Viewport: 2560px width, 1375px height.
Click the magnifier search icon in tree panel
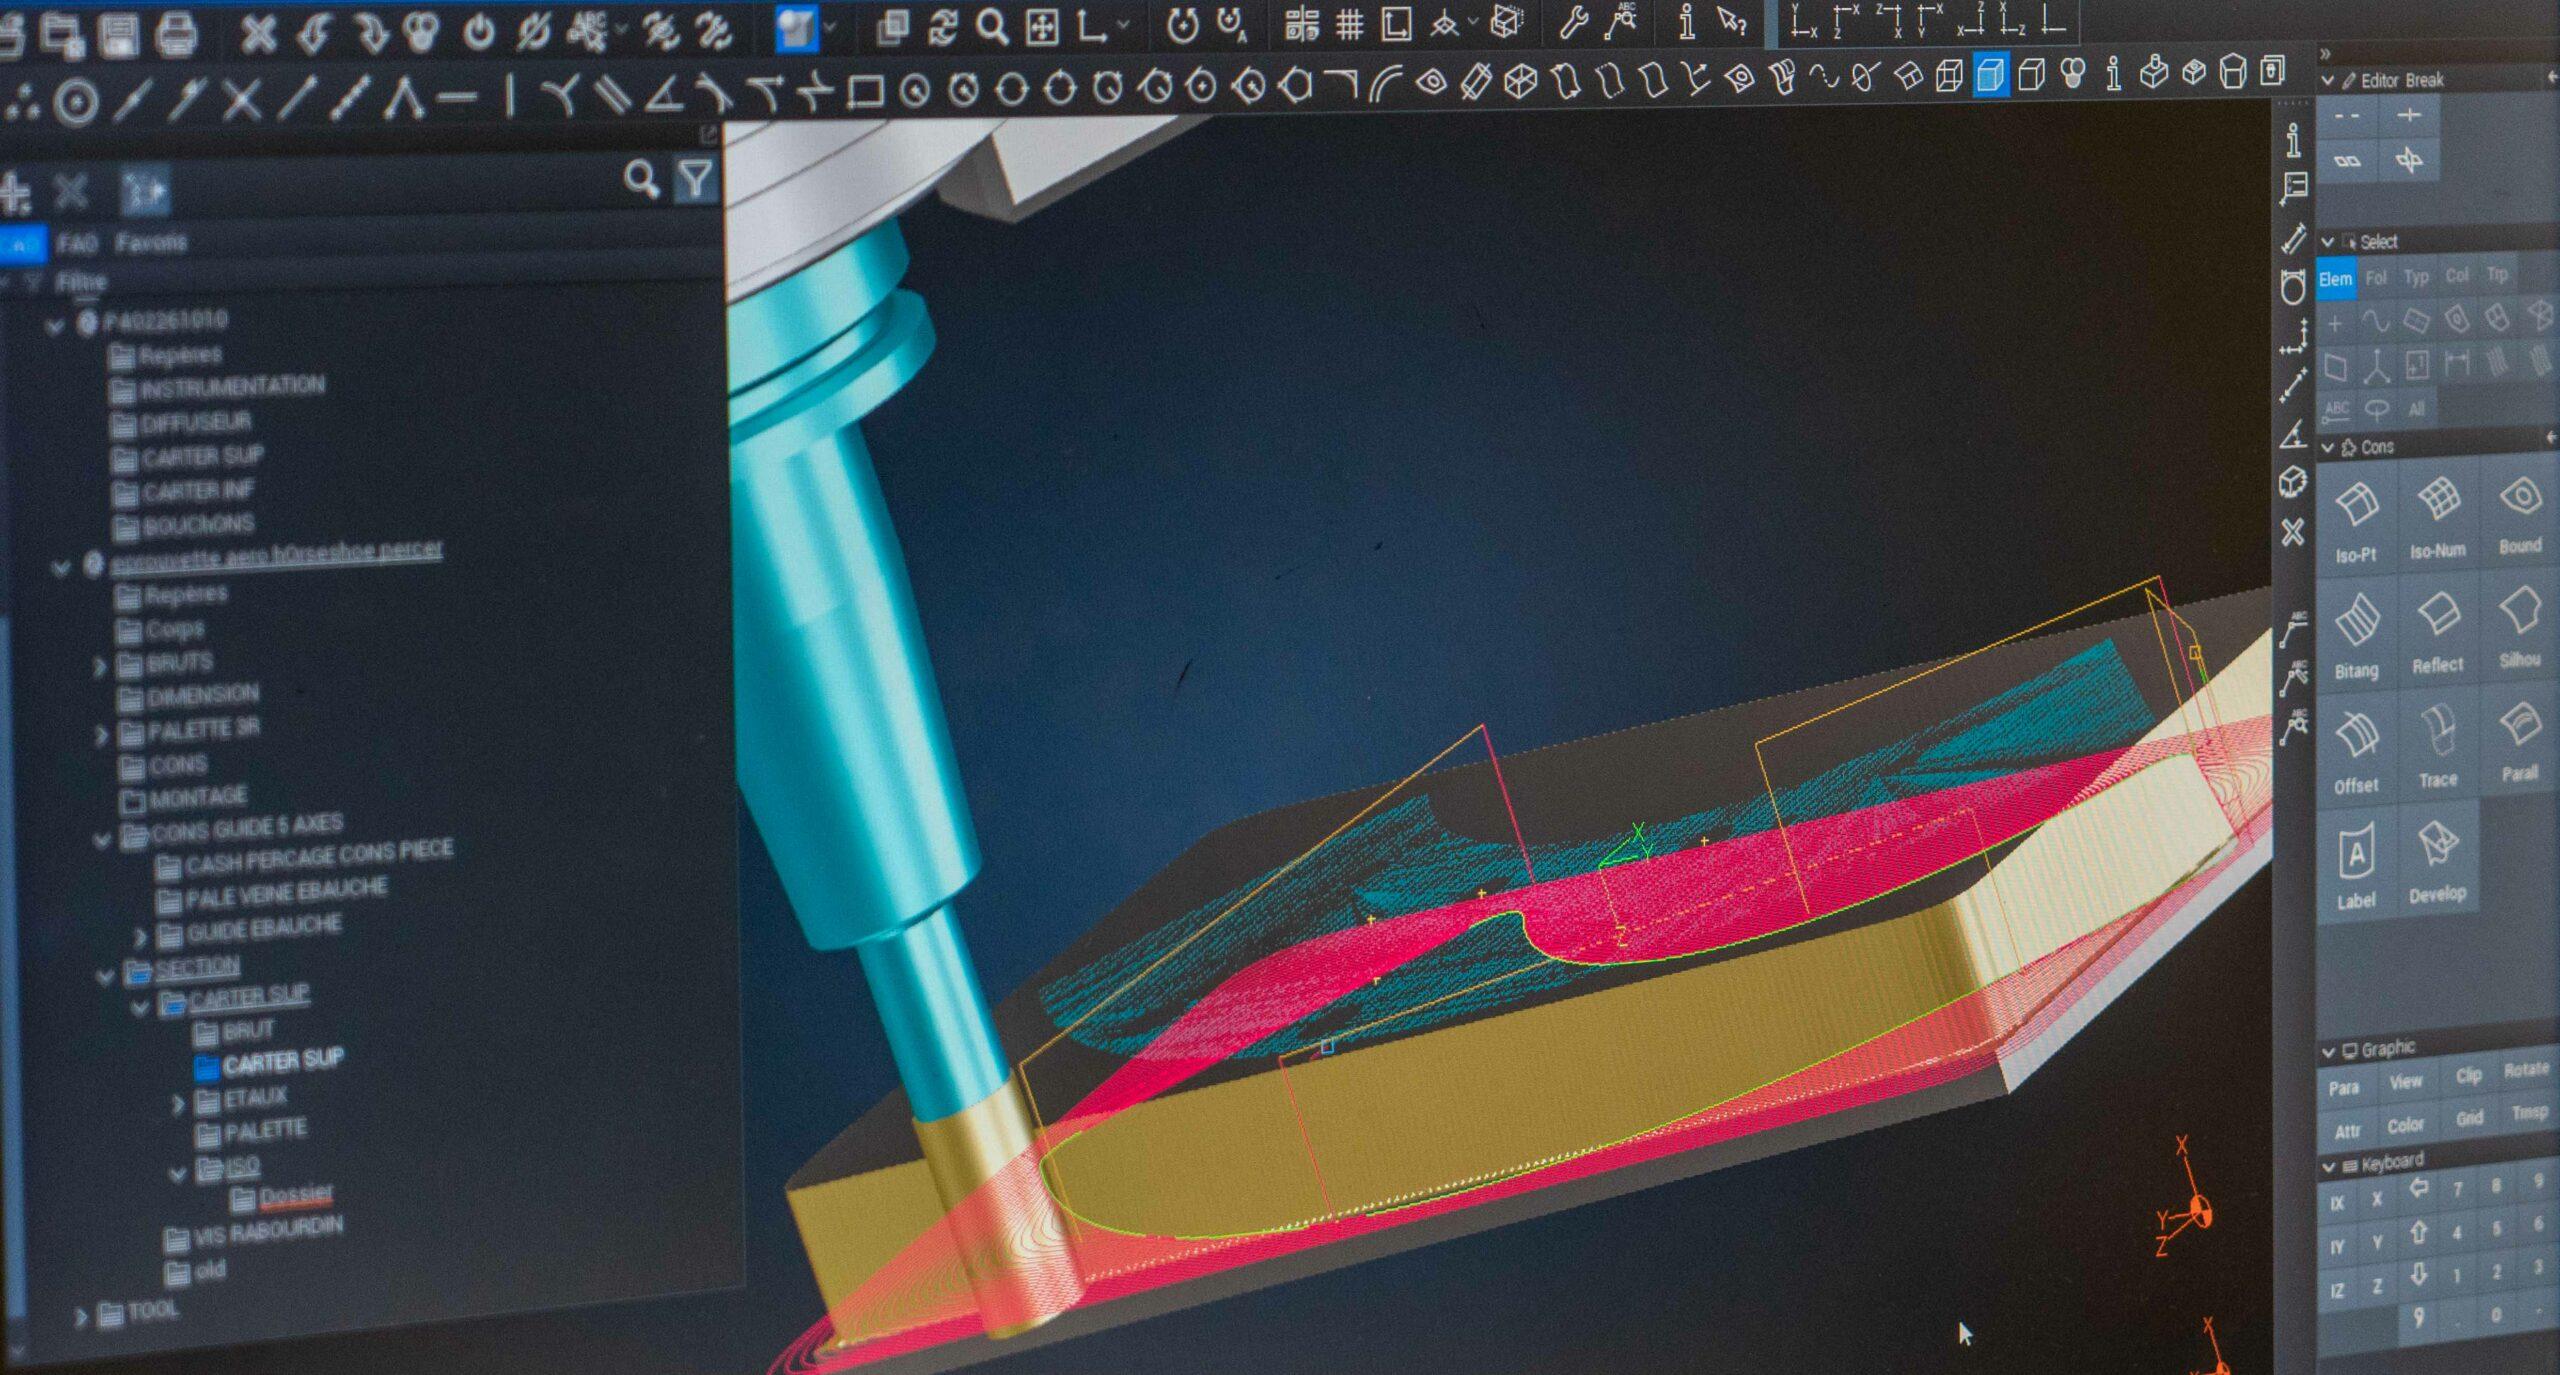[x=641, y=180]
